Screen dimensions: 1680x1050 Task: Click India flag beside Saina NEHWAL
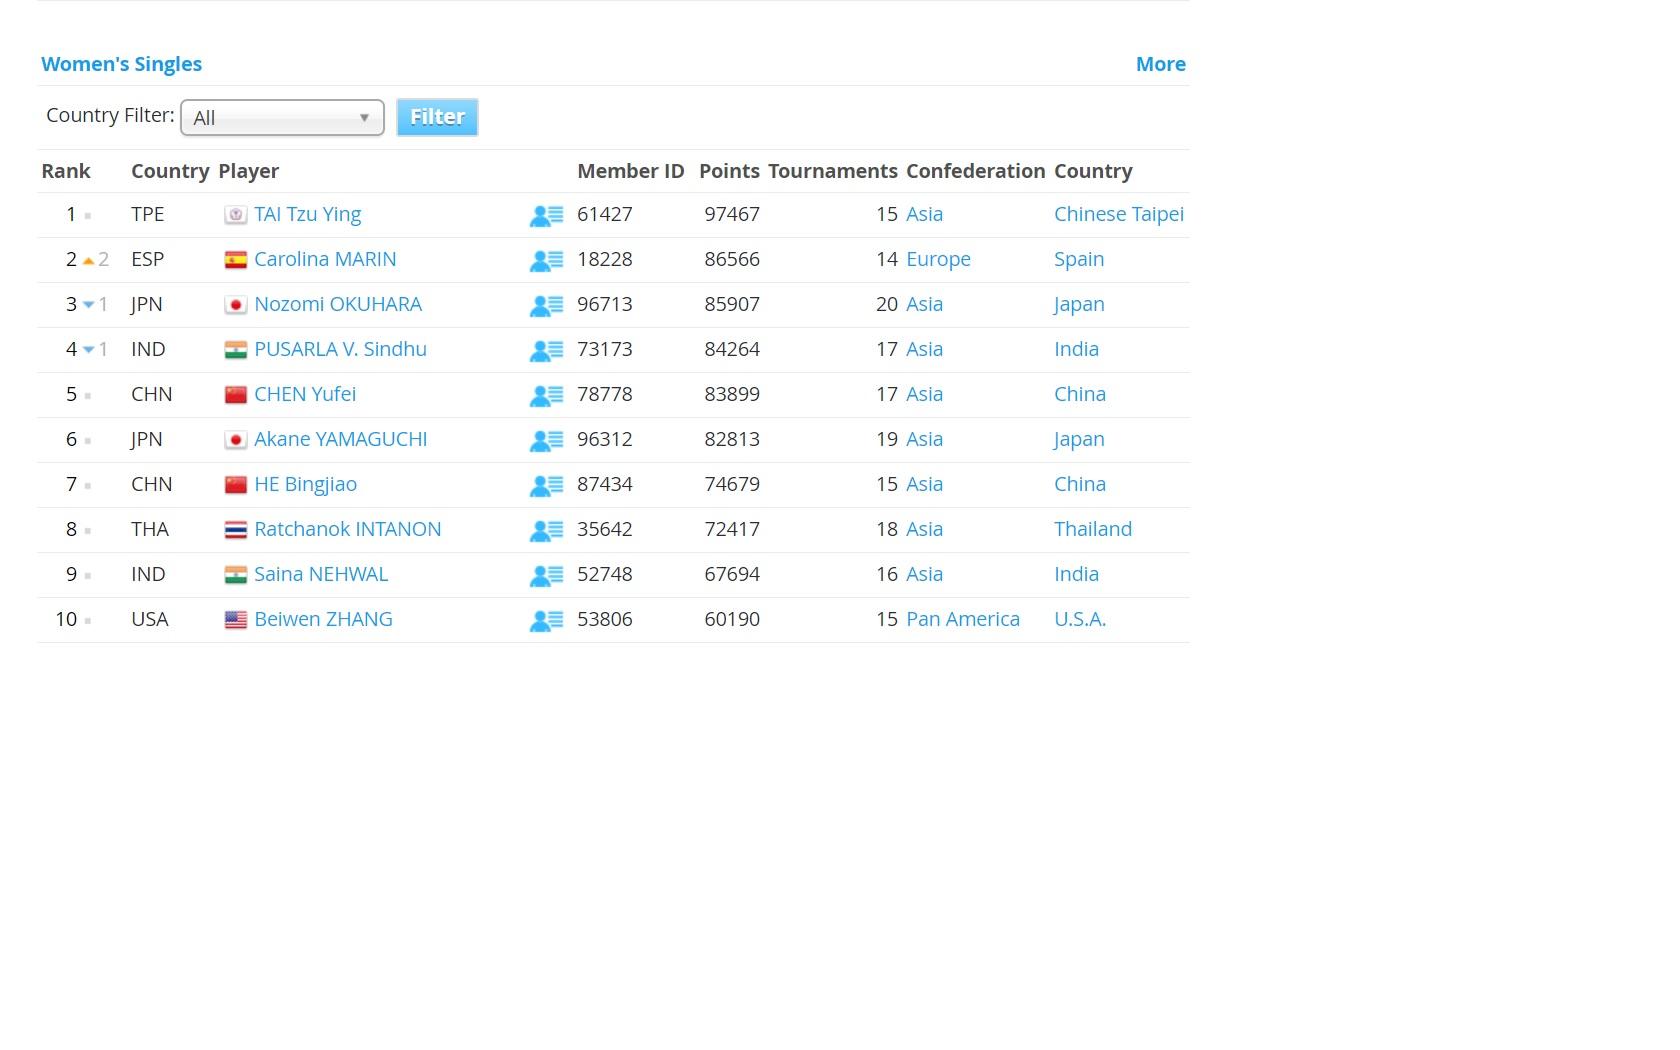(x=235, y=575)
